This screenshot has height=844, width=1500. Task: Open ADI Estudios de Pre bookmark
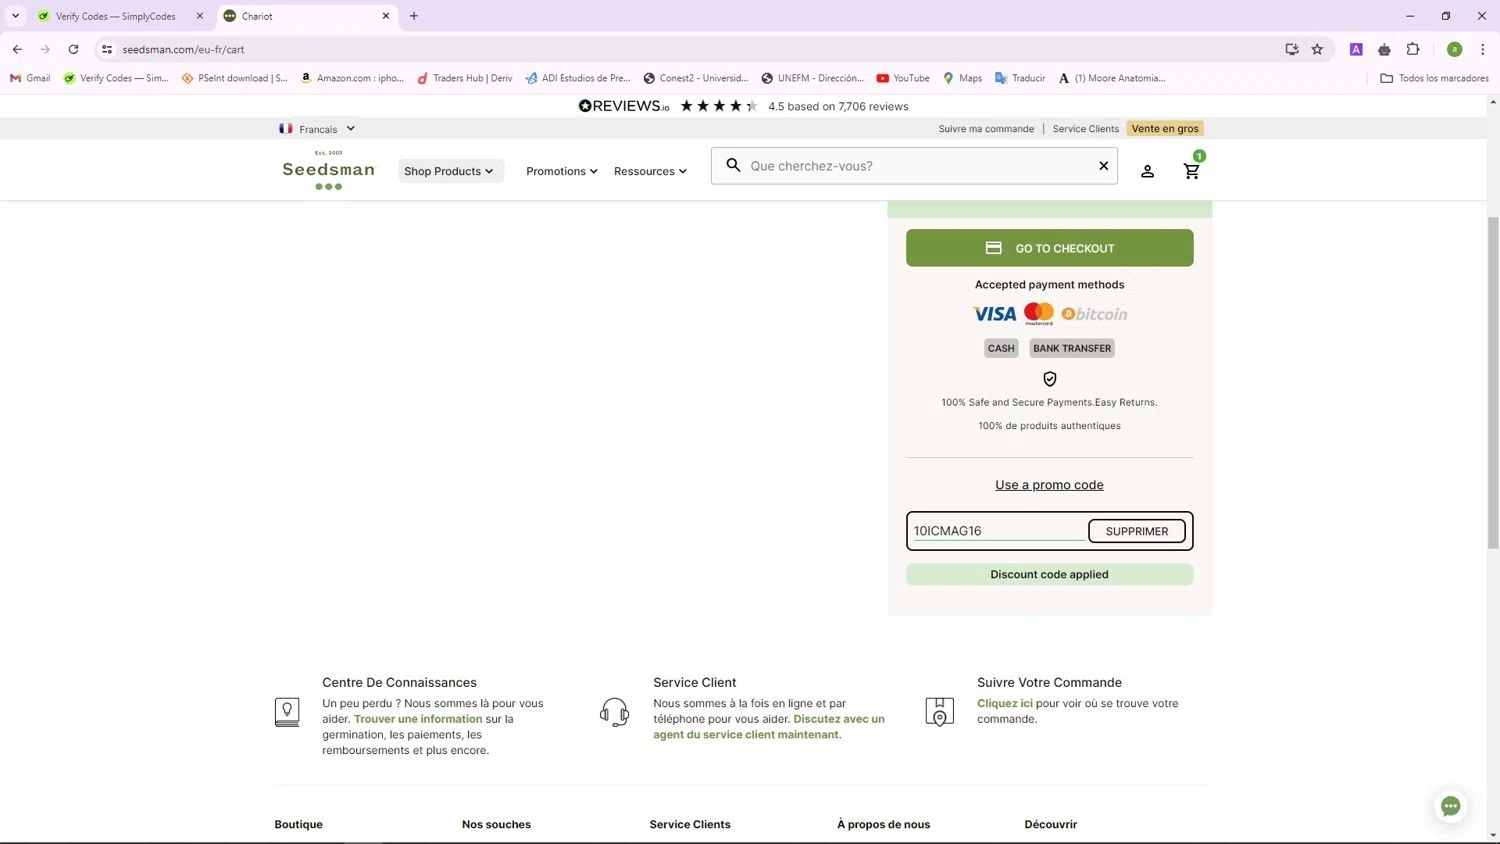[577, 78]
